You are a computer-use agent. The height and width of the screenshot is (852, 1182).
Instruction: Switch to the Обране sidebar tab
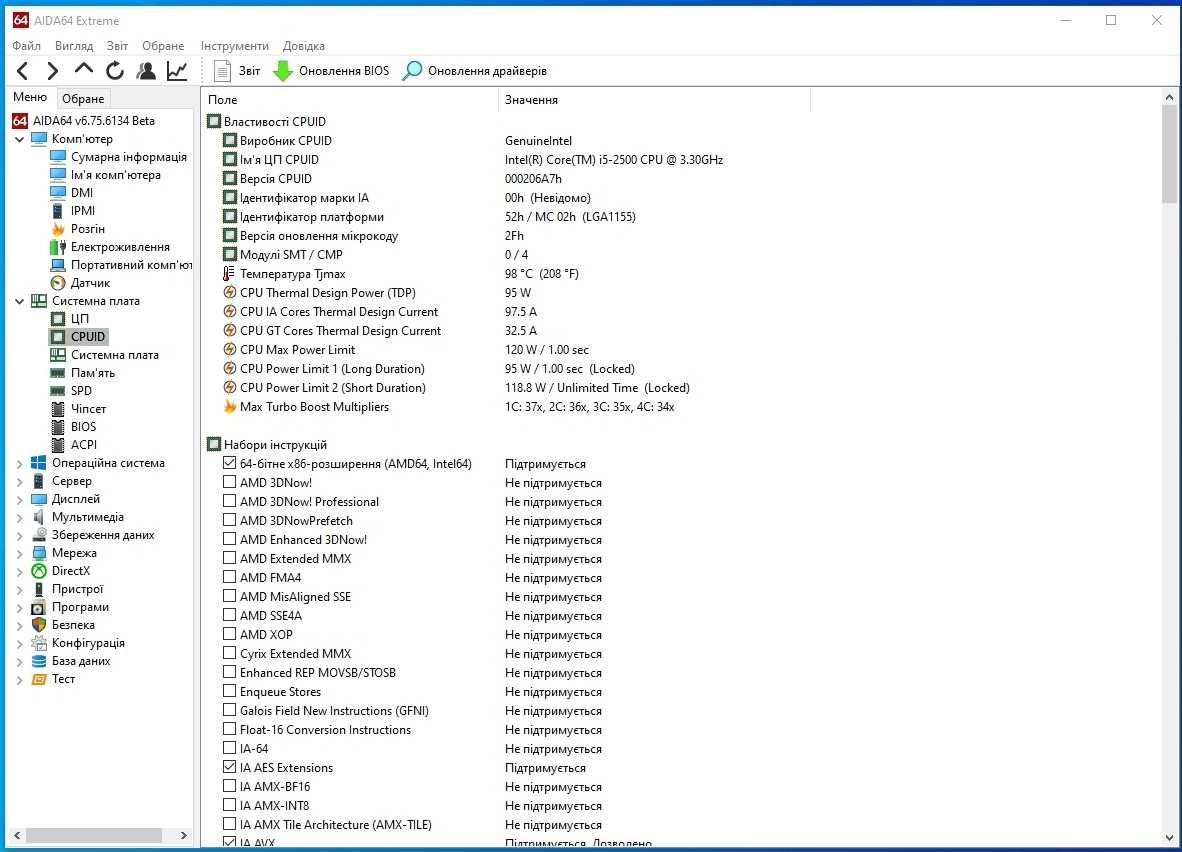click(x=83, y=99)
